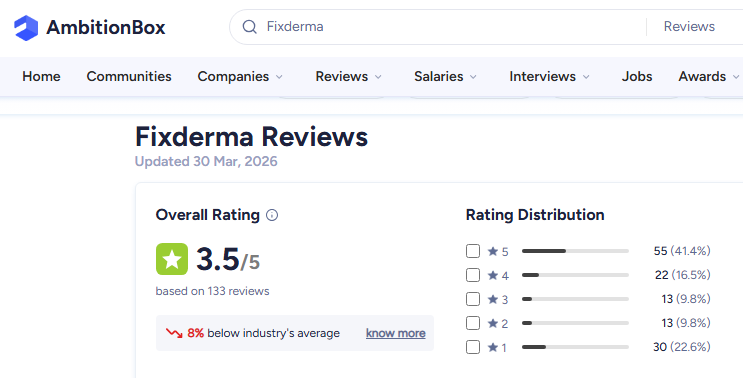This screenshot has width=743, height=378.
Task: Check the 5 star rating filter checkbox
Action: coord(473,251)
